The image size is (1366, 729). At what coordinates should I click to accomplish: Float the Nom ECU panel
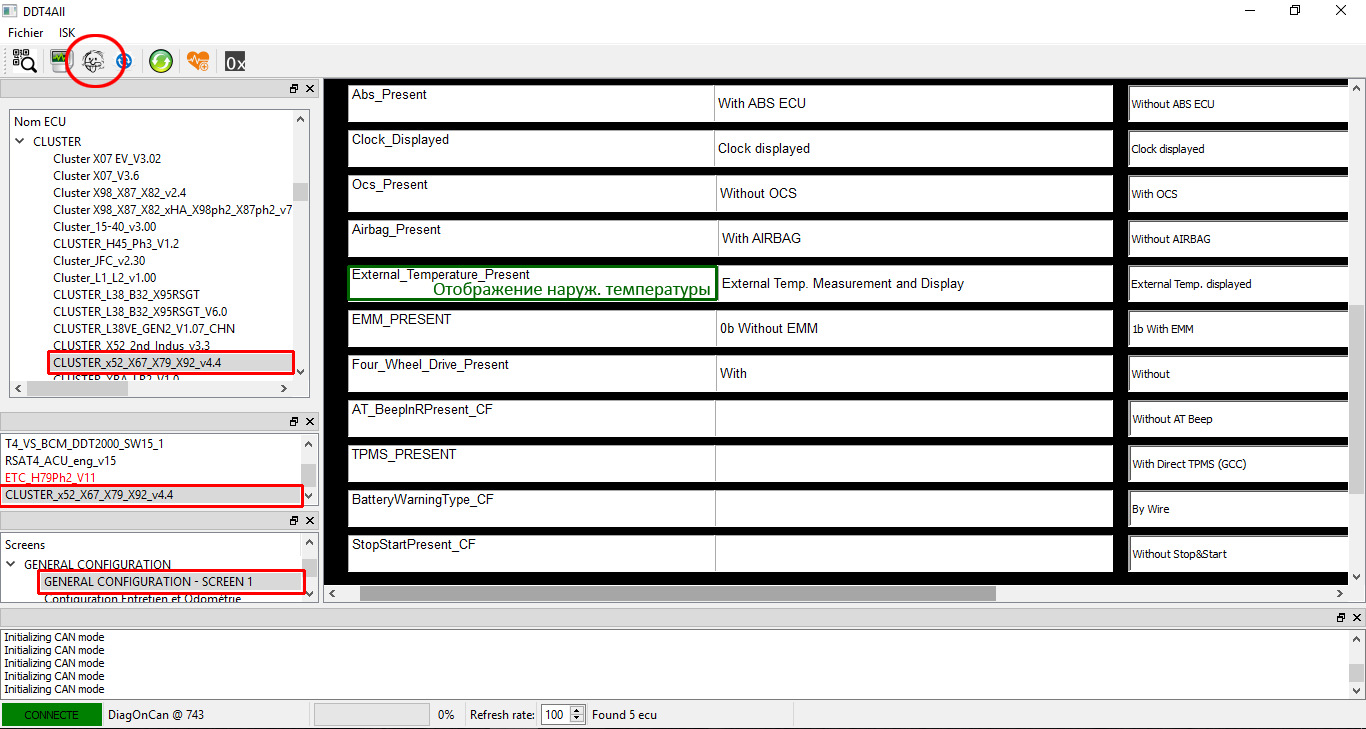[294, 89]
